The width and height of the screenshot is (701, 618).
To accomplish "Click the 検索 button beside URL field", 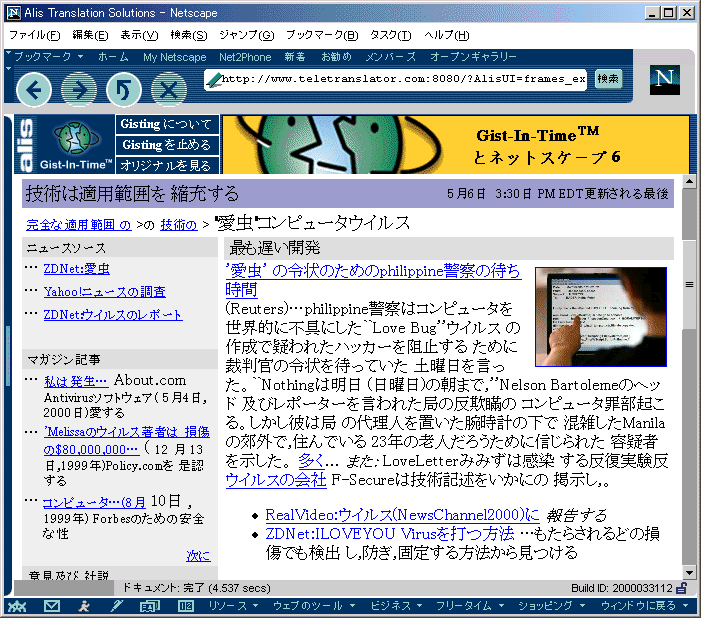I will tap(607, 79).
